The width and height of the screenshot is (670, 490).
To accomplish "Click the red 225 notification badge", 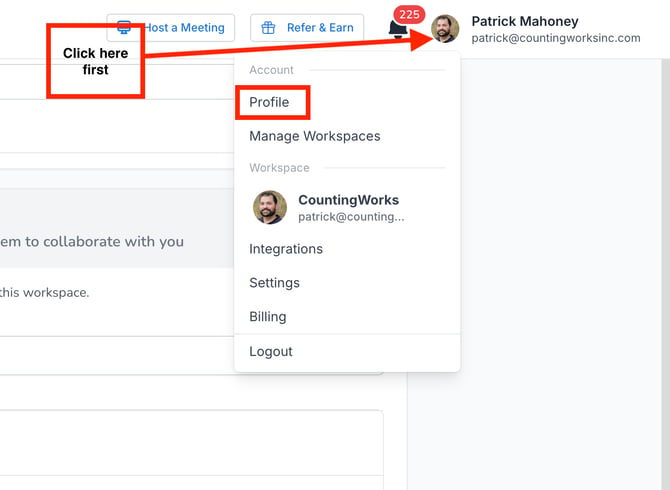I will click(x=409, y=15).
